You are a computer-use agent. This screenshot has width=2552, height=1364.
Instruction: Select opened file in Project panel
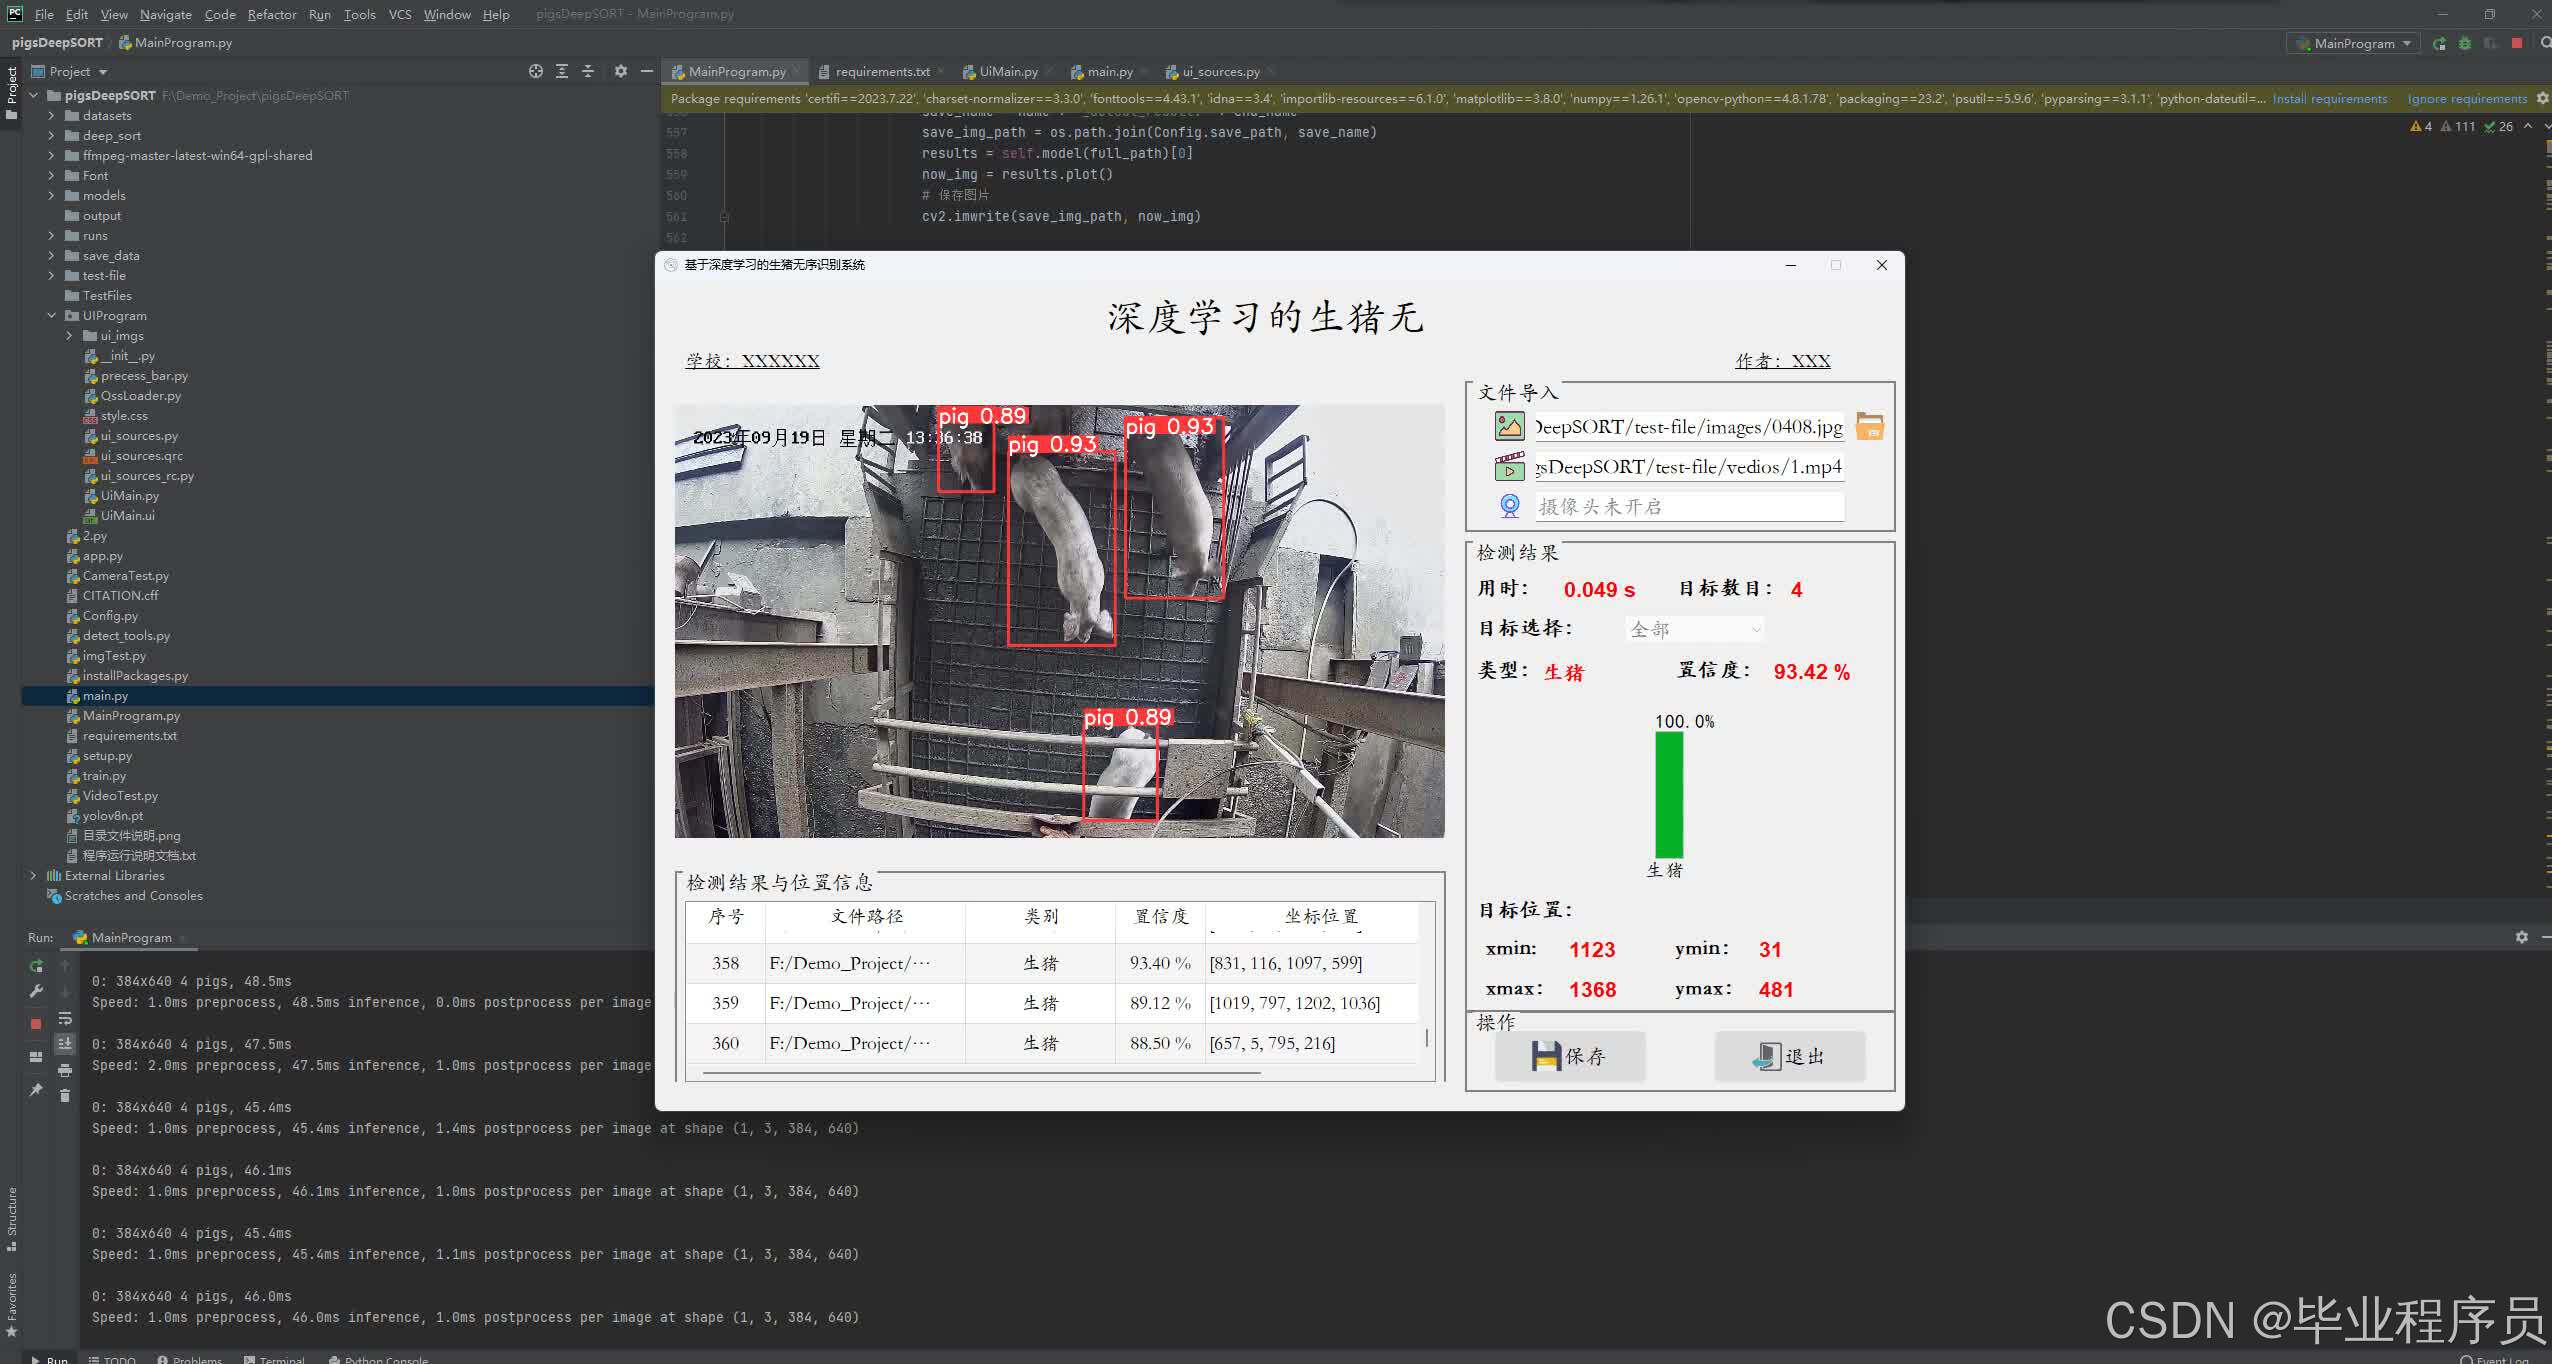536,71
